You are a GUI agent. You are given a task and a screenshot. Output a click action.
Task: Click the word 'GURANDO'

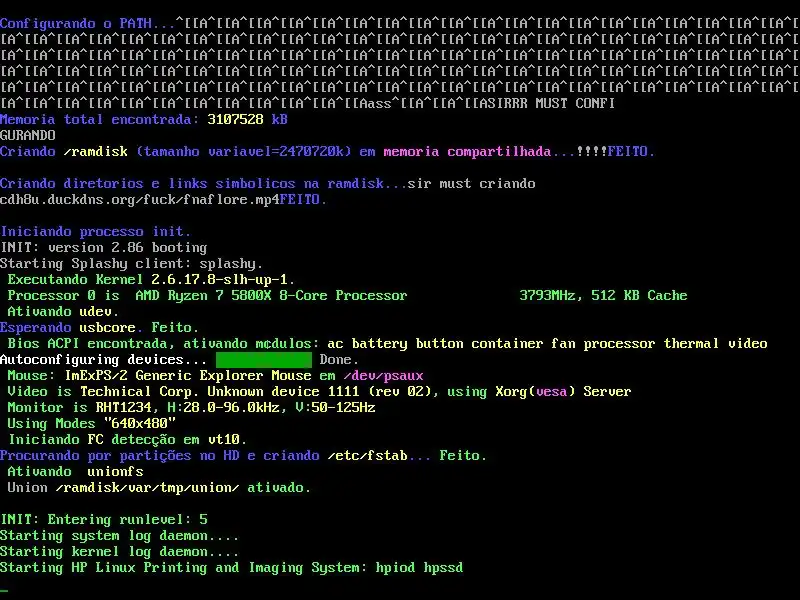[28, 135]
